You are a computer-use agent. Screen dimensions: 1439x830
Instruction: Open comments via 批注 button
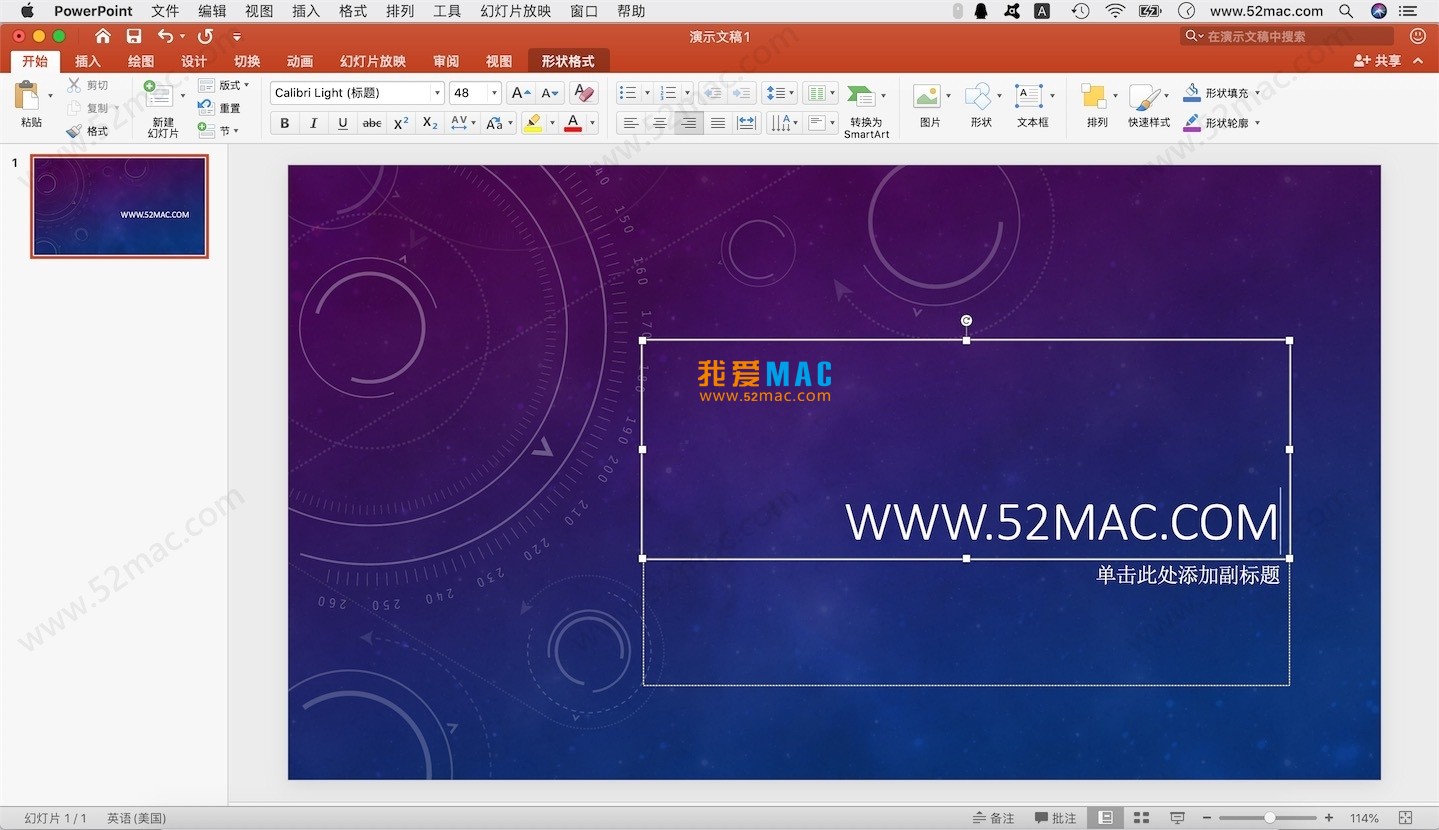click(x=1056, y=818)
